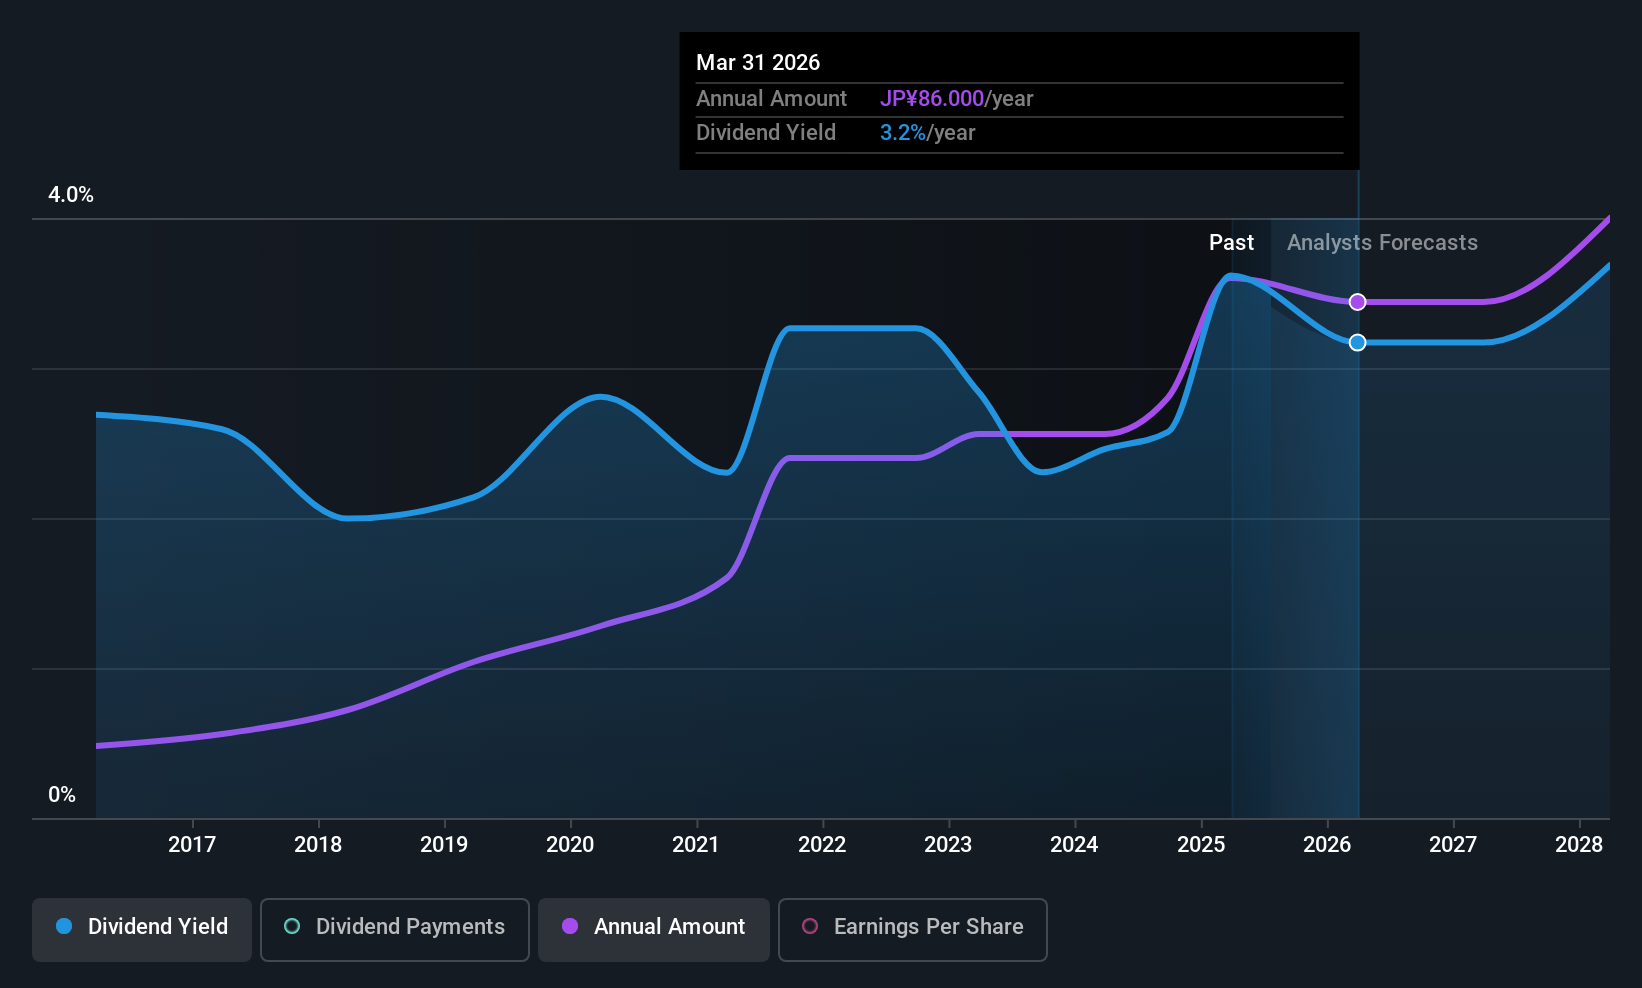Viewport: 1642px width, 988px height.
Task: Click the 2028 x-axis label
Action: pyautogui.click(x=1579, y=845)
